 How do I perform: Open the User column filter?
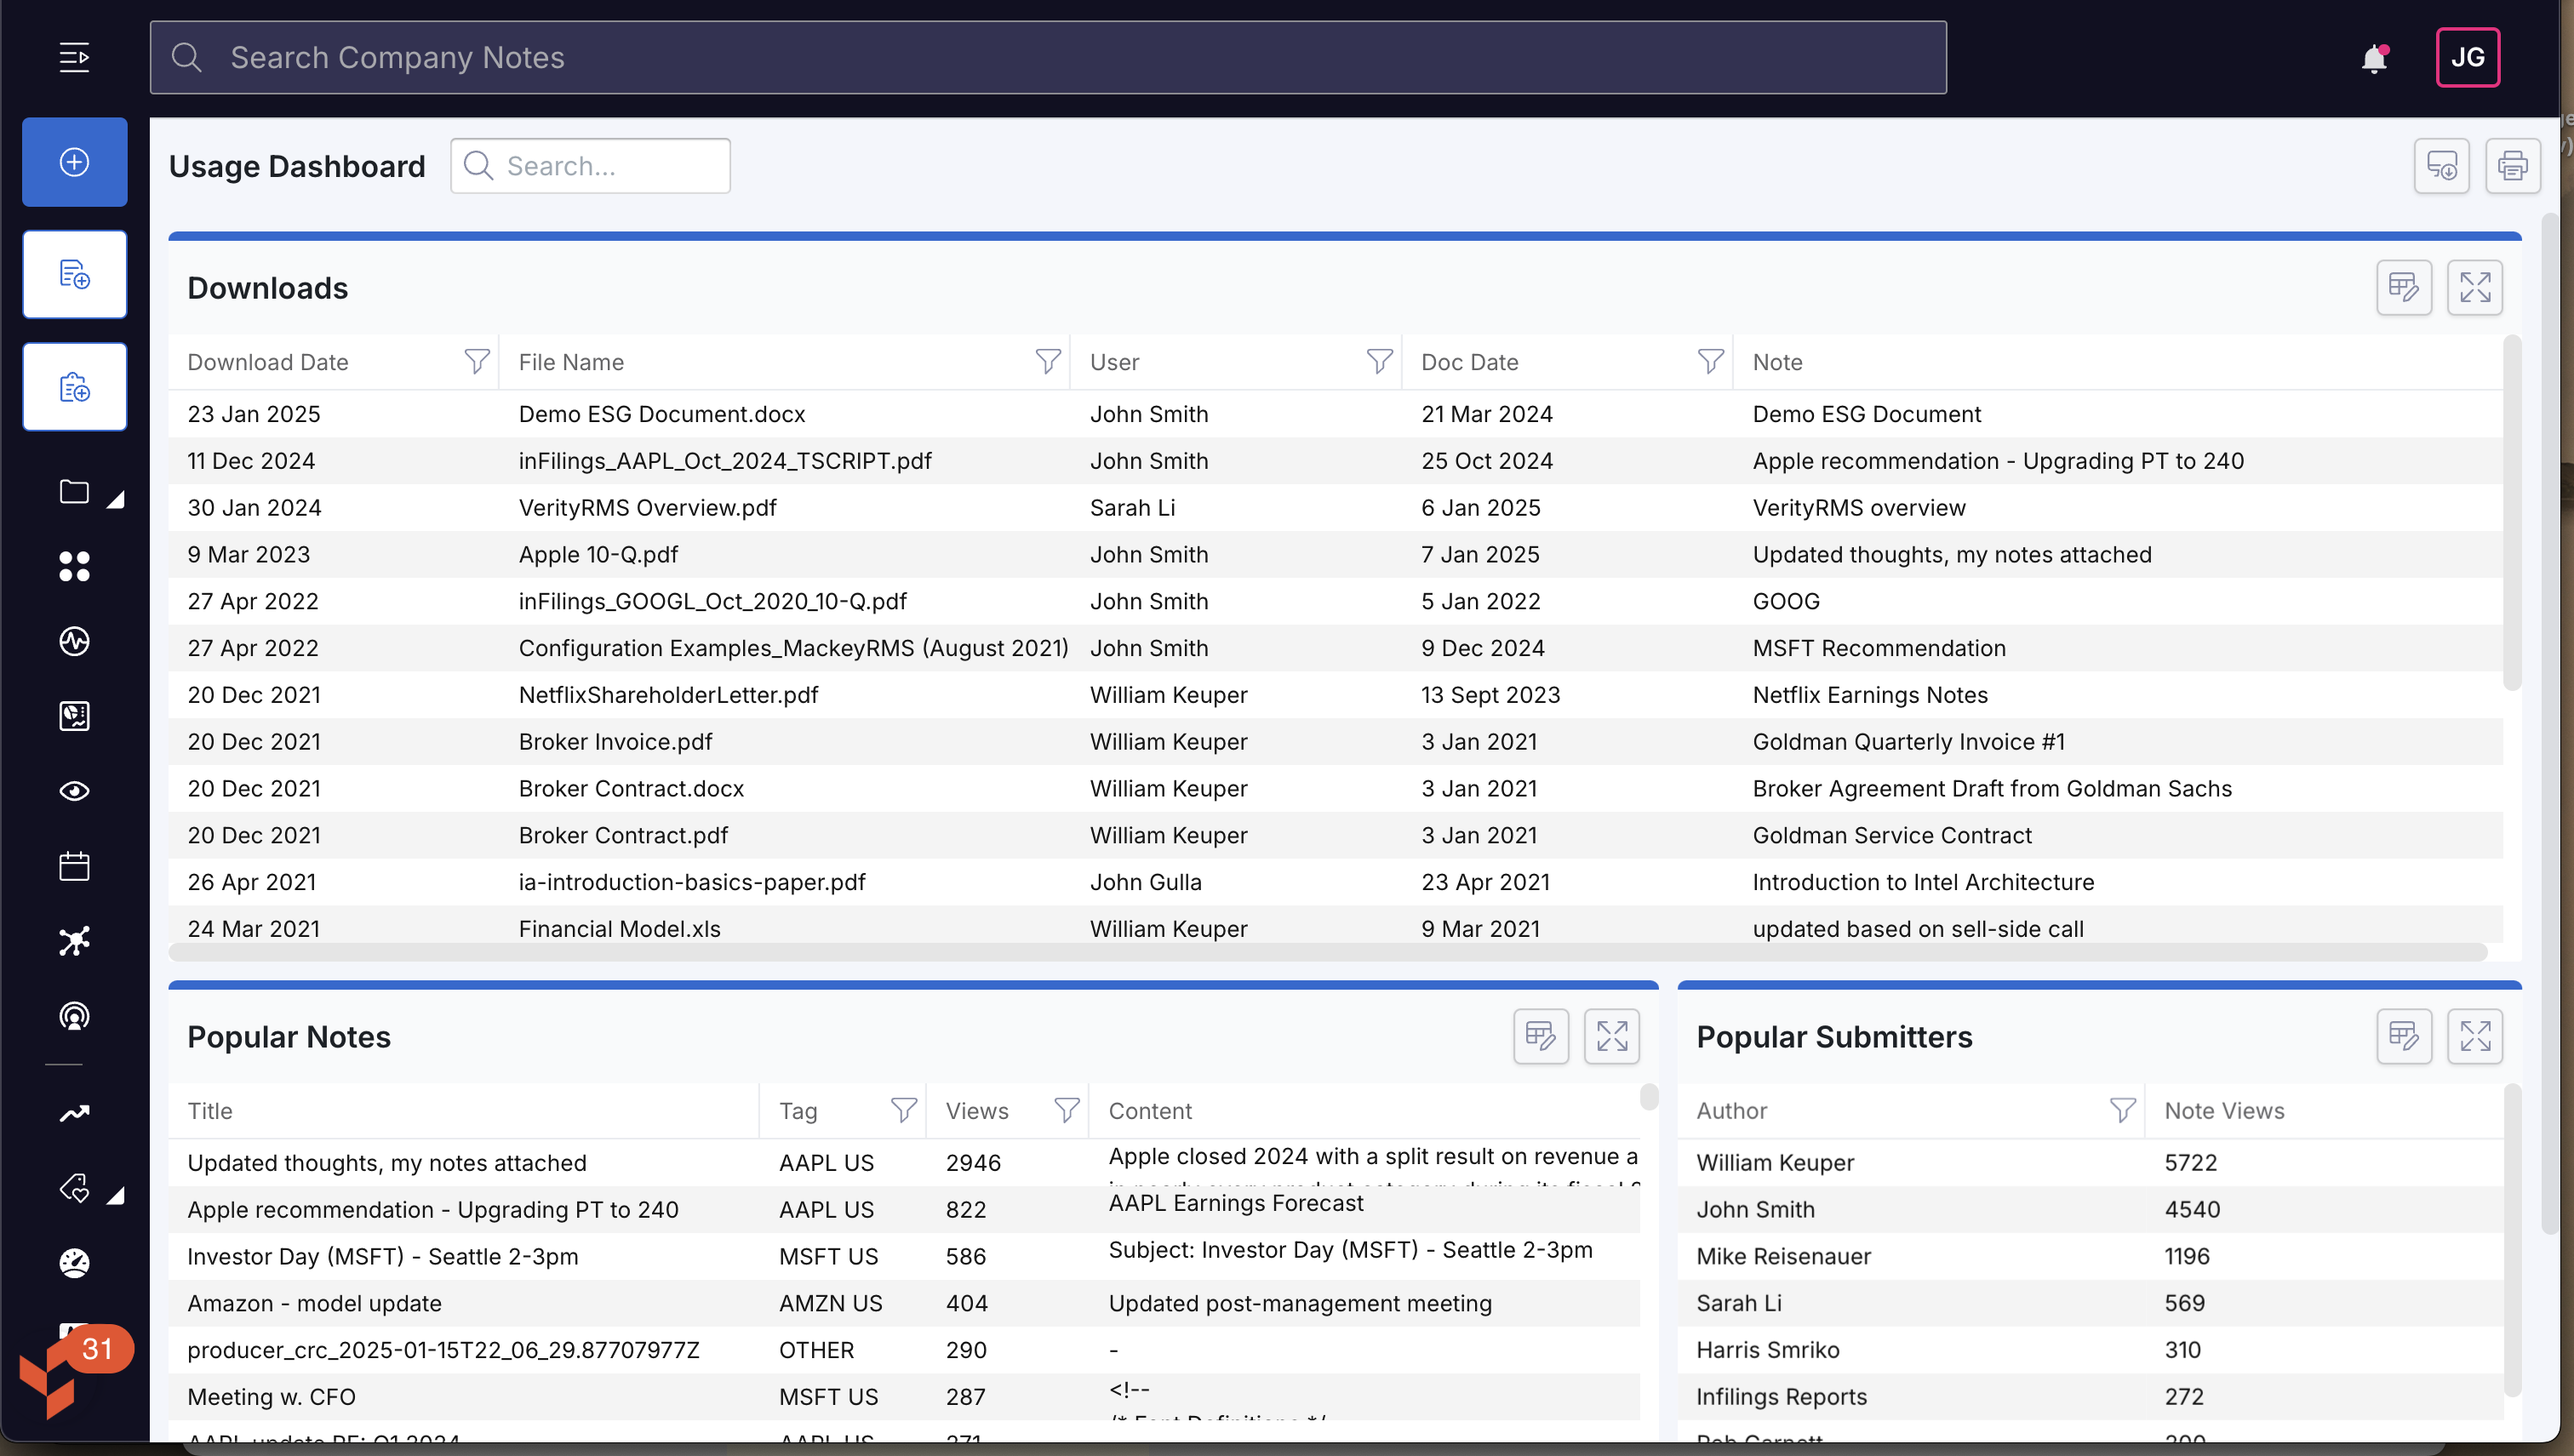pos(1379,362)
